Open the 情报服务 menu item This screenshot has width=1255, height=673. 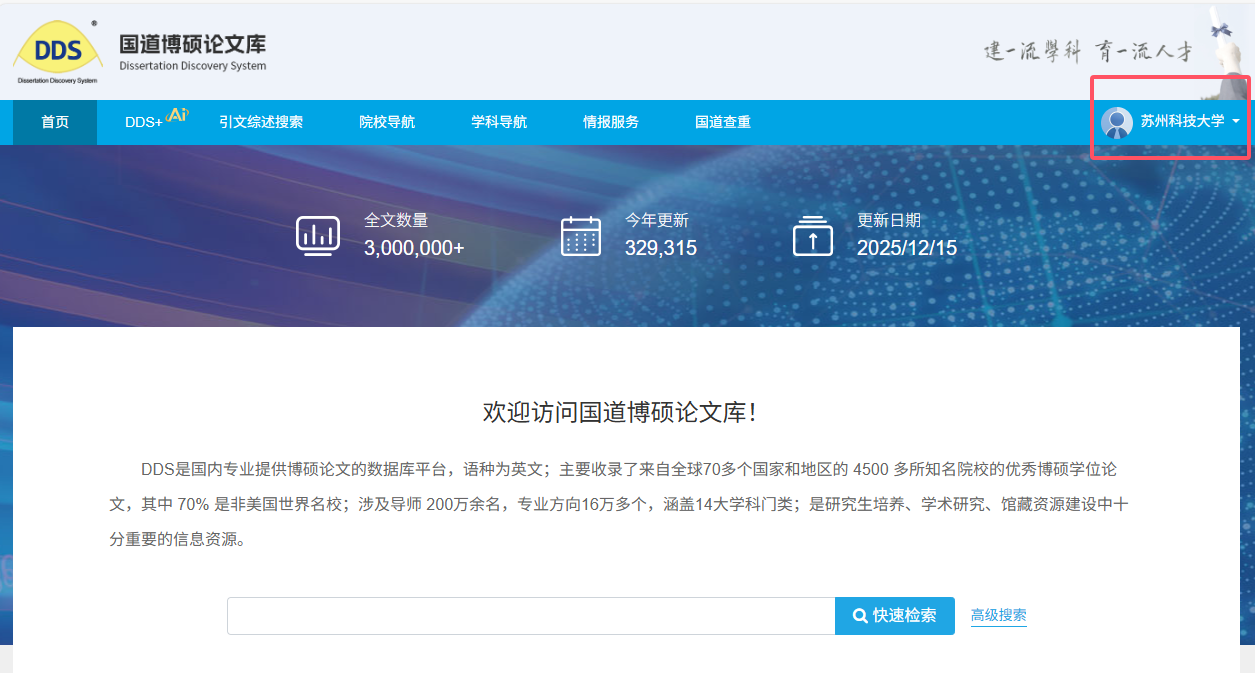611,122
